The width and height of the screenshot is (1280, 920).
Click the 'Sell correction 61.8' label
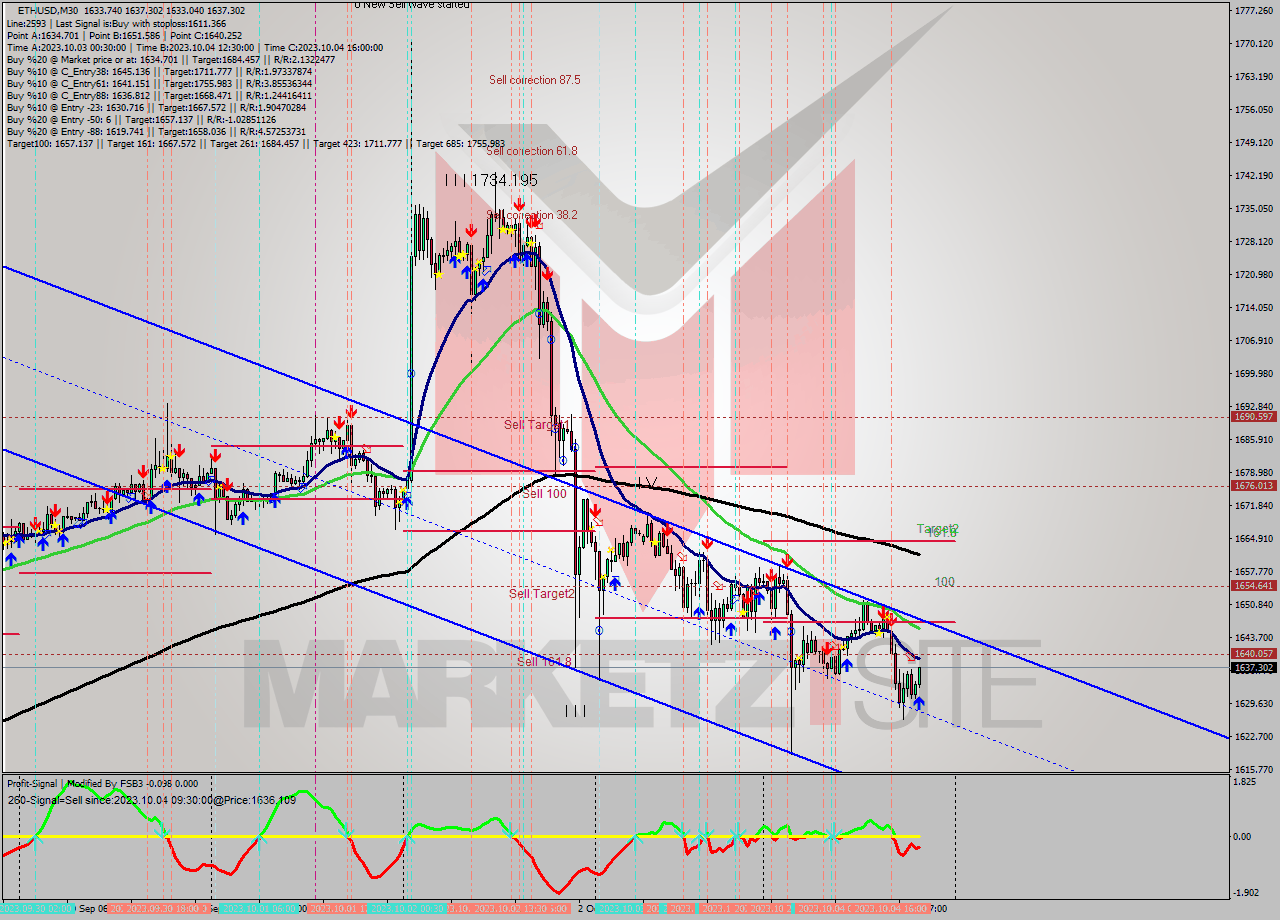point(532,151)
